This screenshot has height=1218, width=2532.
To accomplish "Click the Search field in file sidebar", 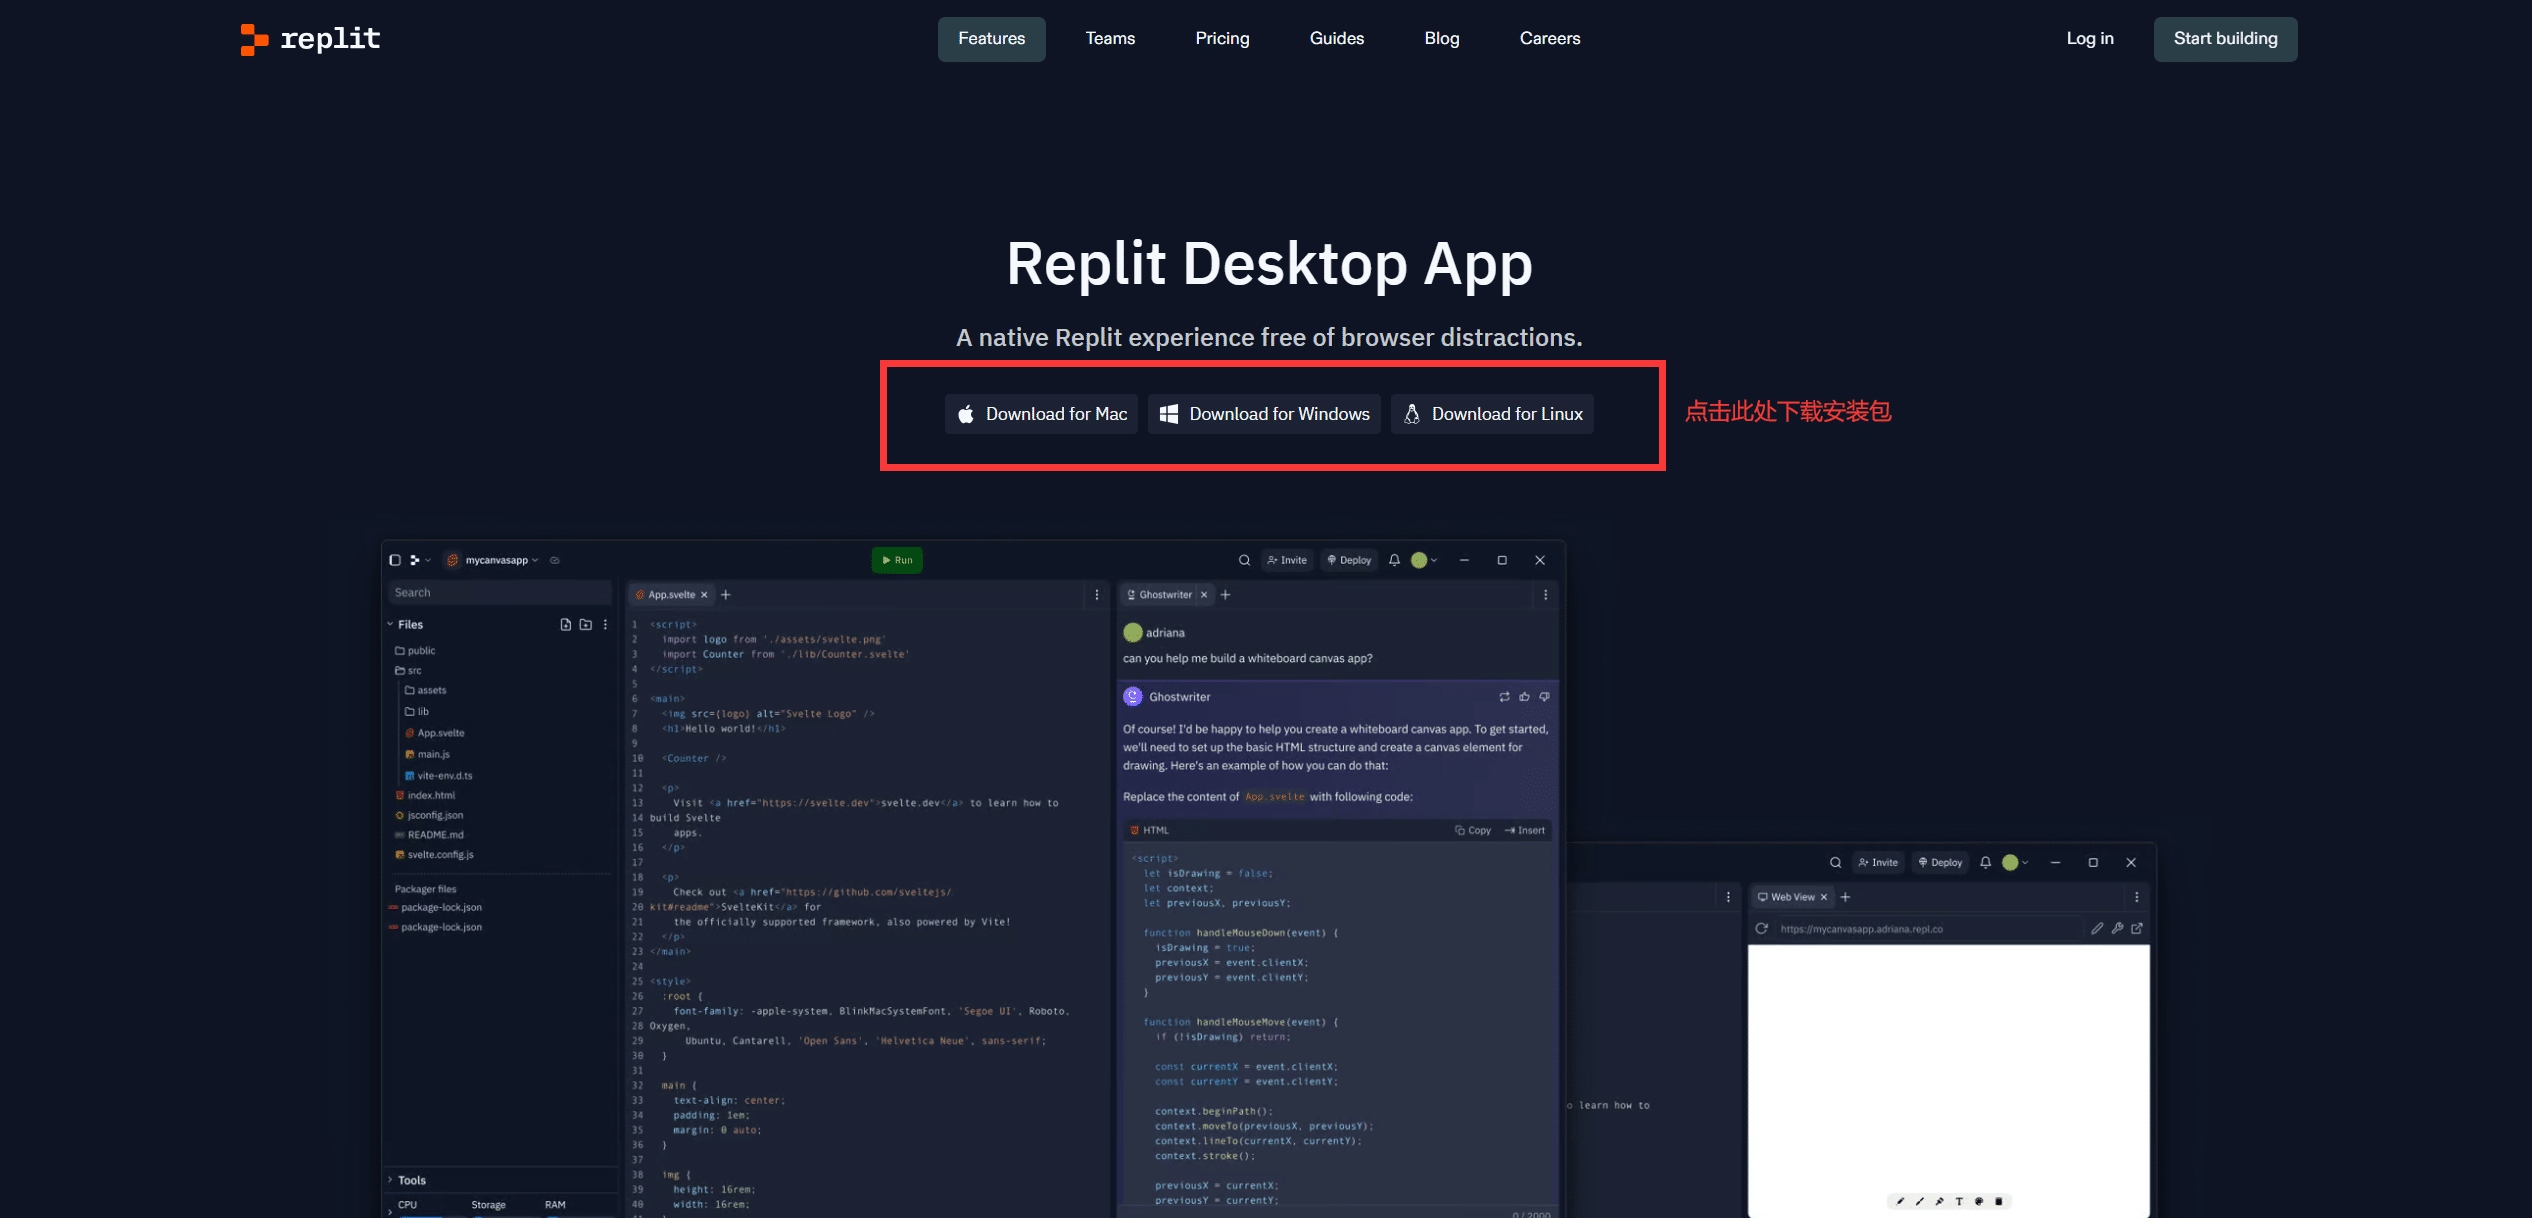I will pos(498,593).
